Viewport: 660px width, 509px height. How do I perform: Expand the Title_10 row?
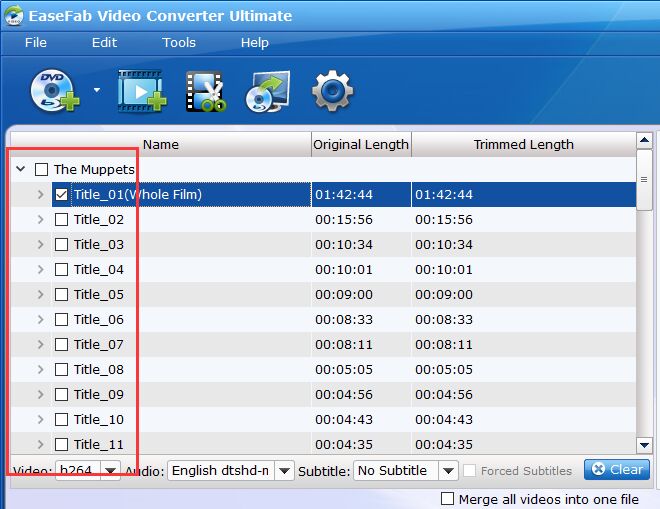point(40,419)
